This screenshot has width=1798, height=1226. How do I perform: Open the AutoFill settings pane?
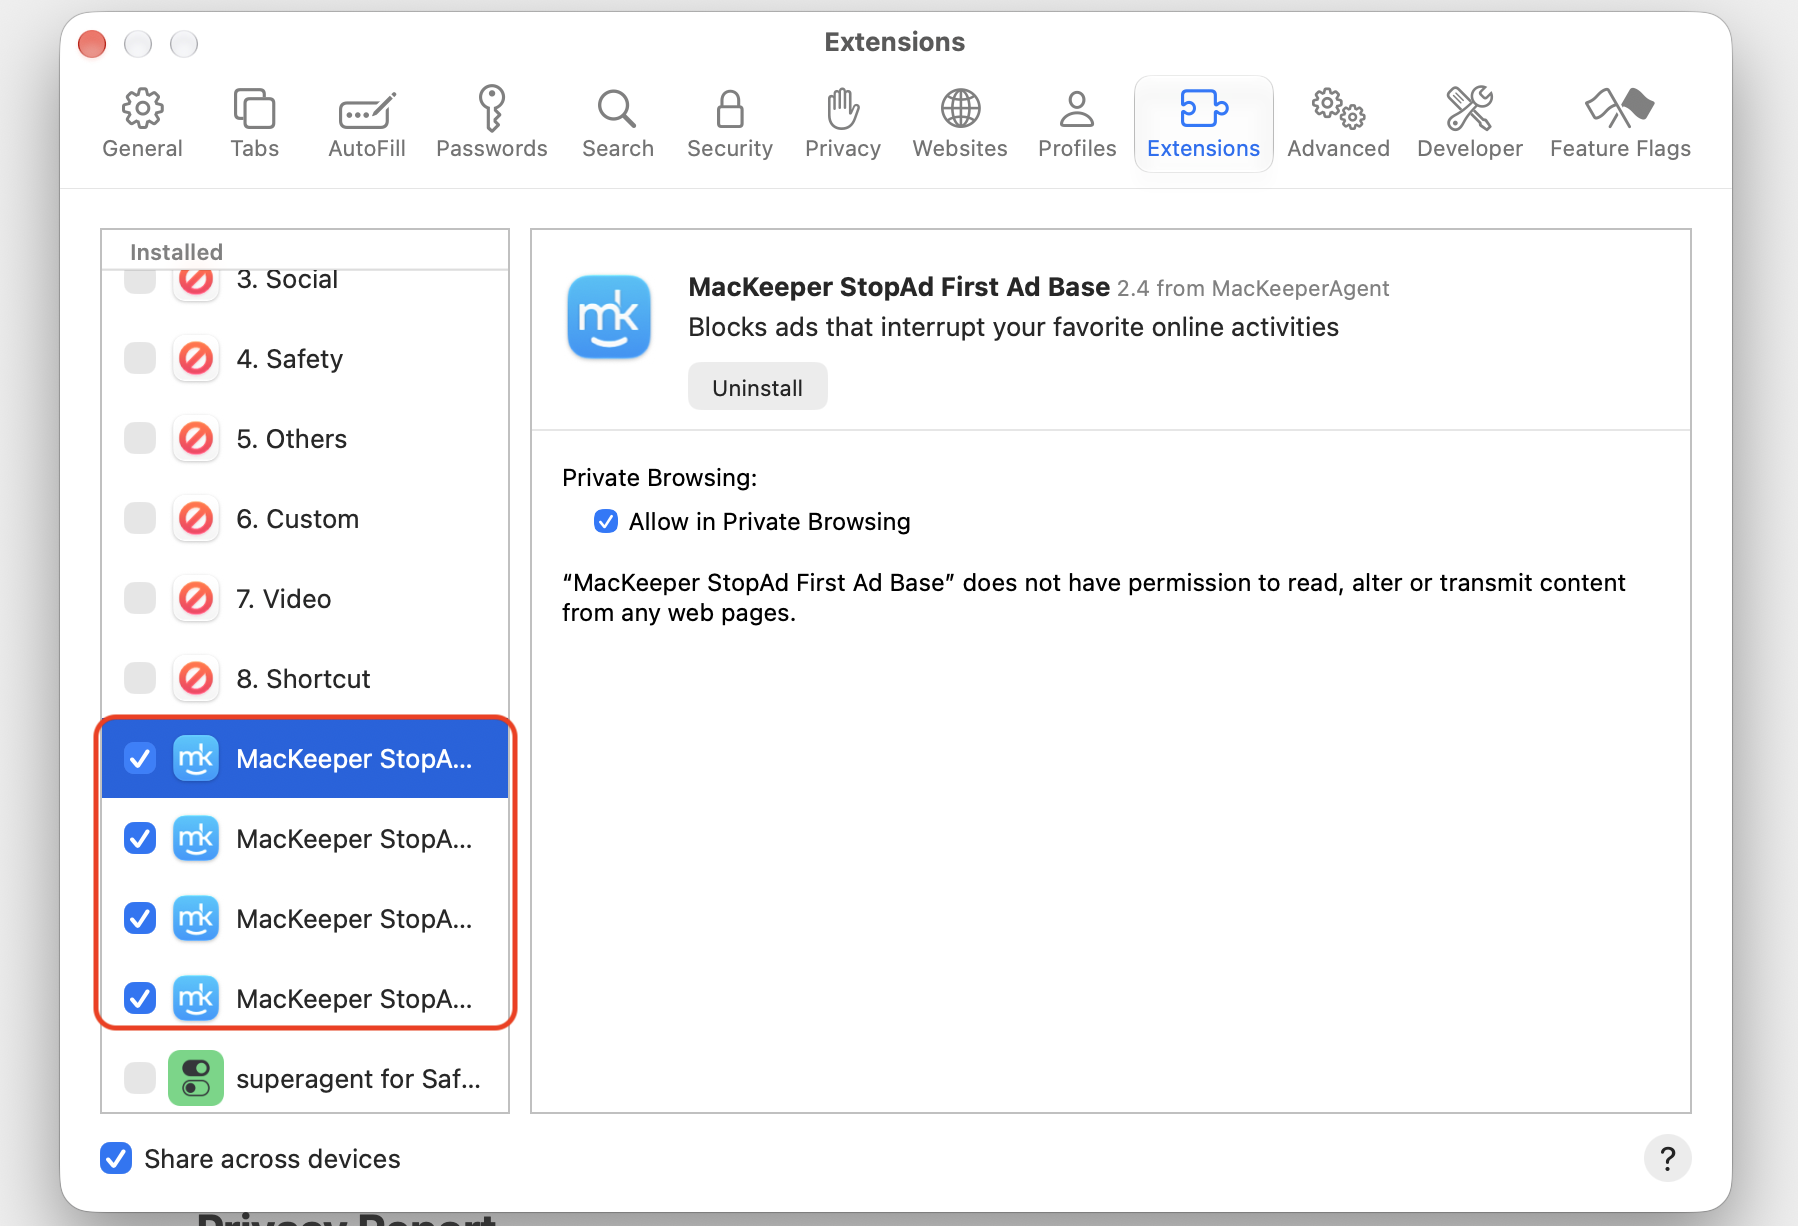(367, 124)
